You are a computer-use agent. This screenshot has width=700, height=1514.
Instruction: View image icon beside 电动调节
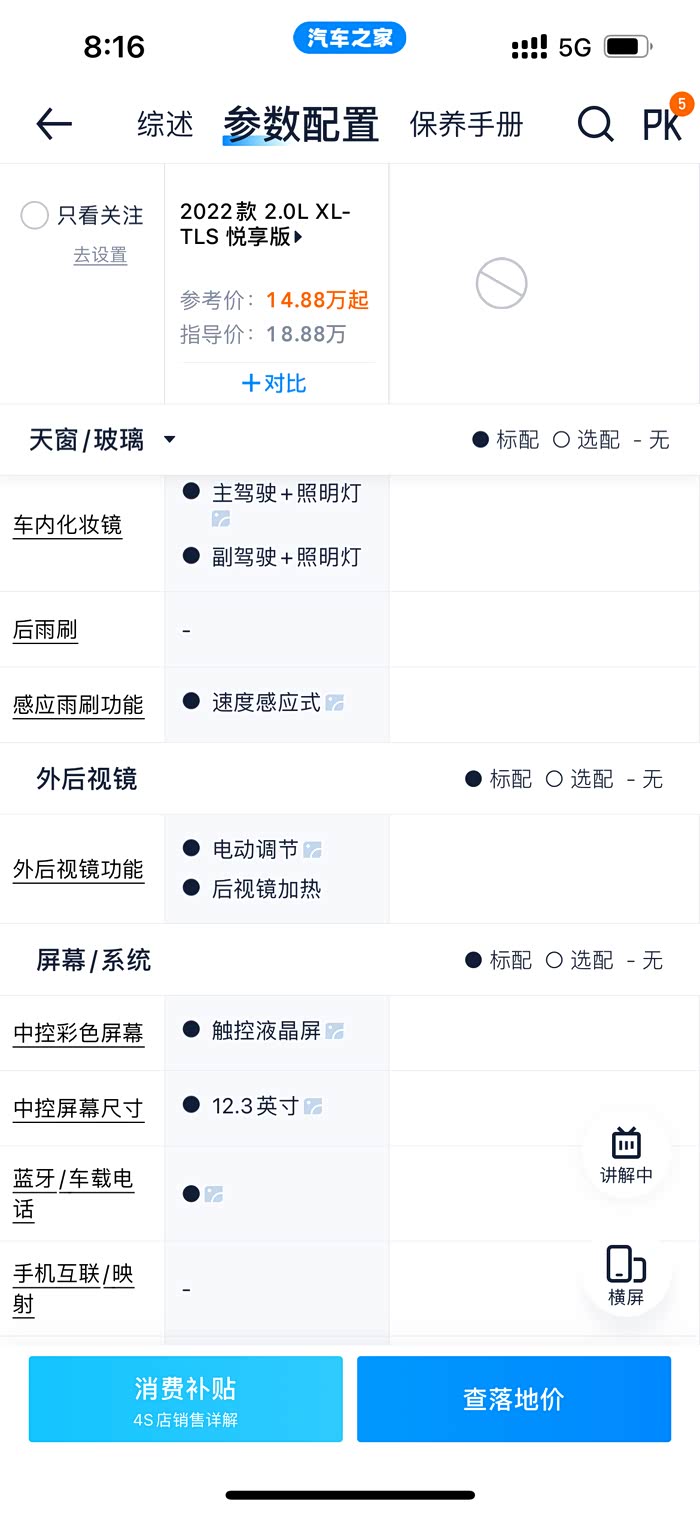click(x=313, y=850)
